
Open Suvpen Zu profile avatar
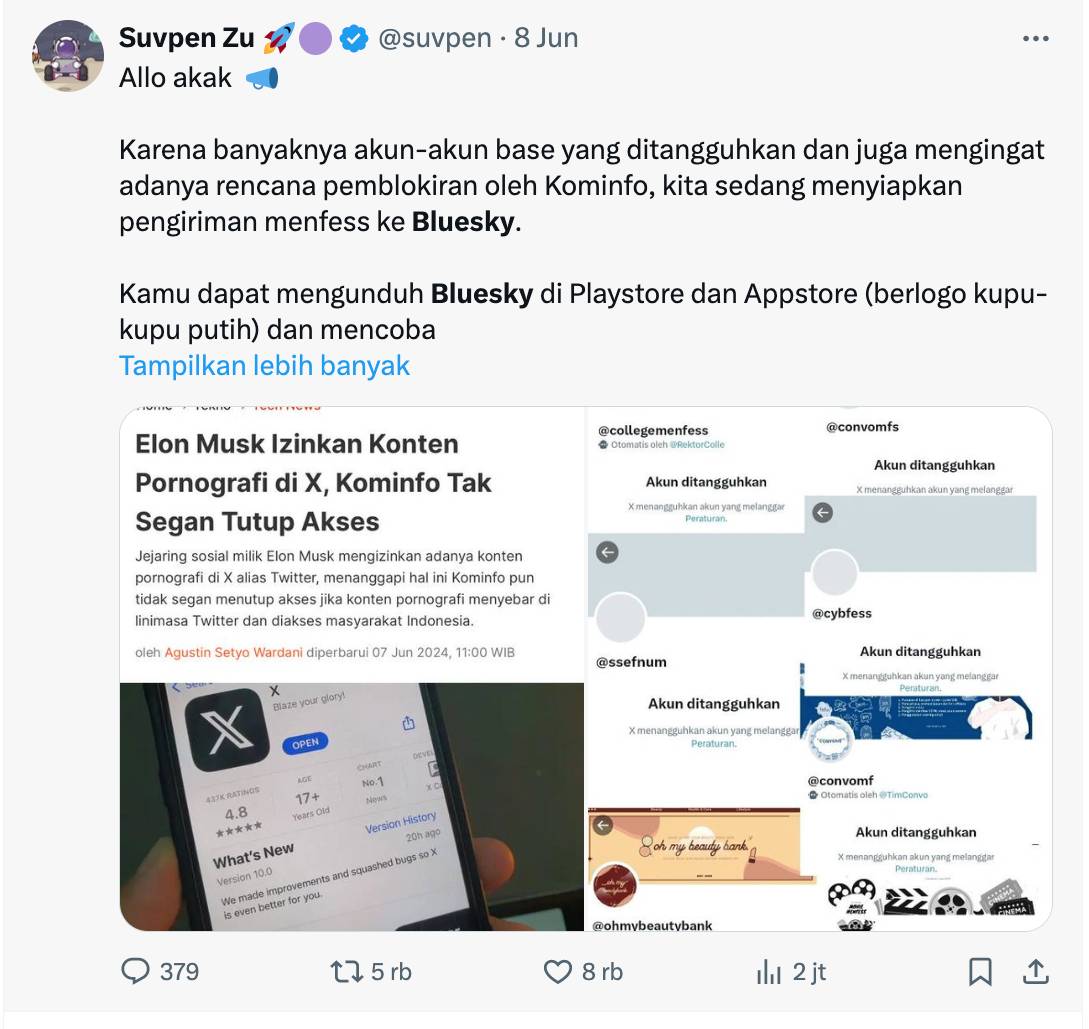(68, 56)
